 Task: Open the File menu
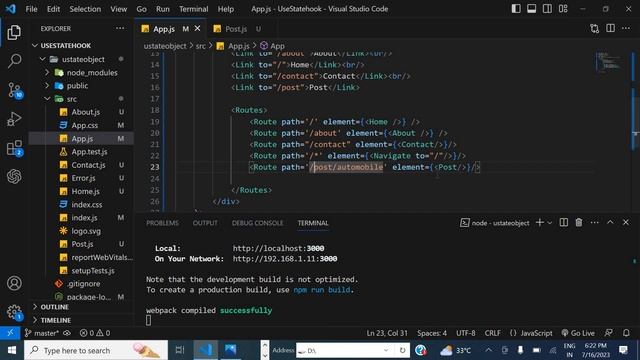coord(31,9)
